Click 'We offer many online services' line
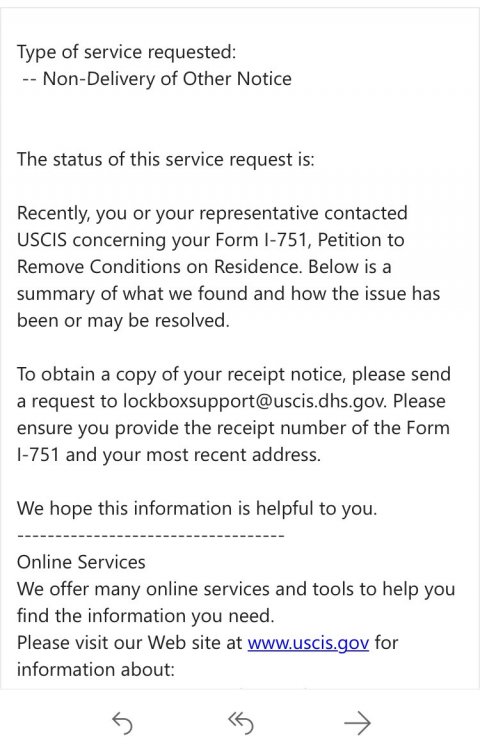The width and height of the screenshot is (480, 750). pos(236,589)
